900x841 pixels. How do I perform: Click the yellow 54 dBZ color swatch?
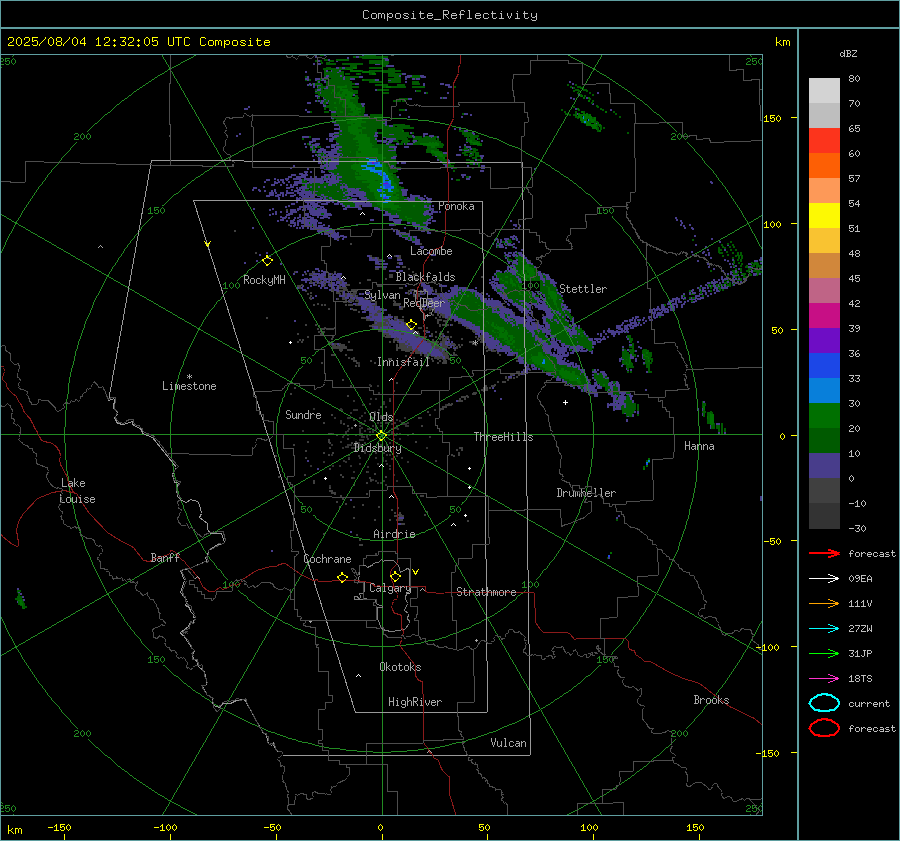tap(824, 216)
